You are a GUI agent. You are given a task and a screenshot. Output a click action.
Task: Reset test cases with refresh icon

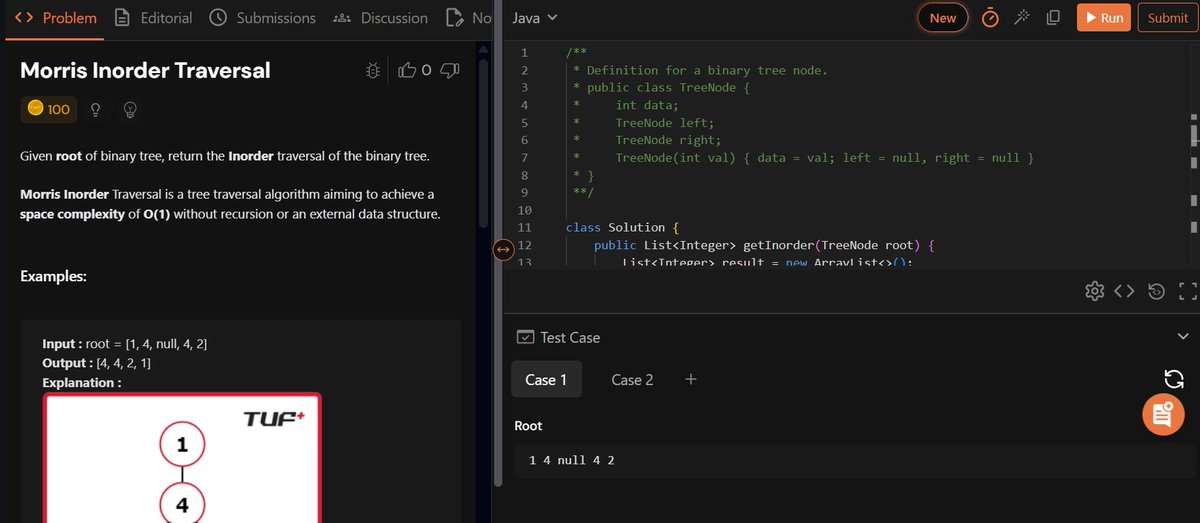1174,378
